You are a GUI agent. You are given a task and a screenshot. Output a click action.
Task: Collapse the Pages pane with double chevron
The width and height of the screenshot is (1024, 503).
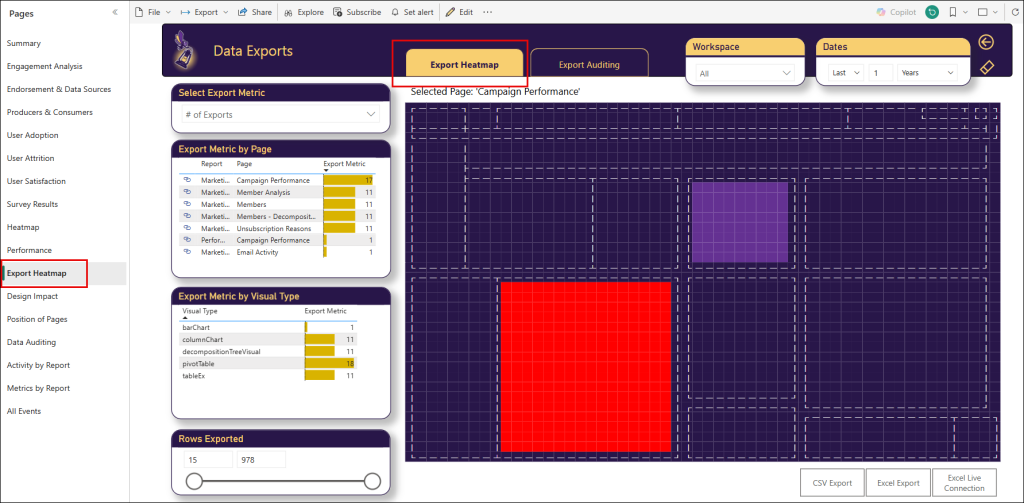(115, 12)
